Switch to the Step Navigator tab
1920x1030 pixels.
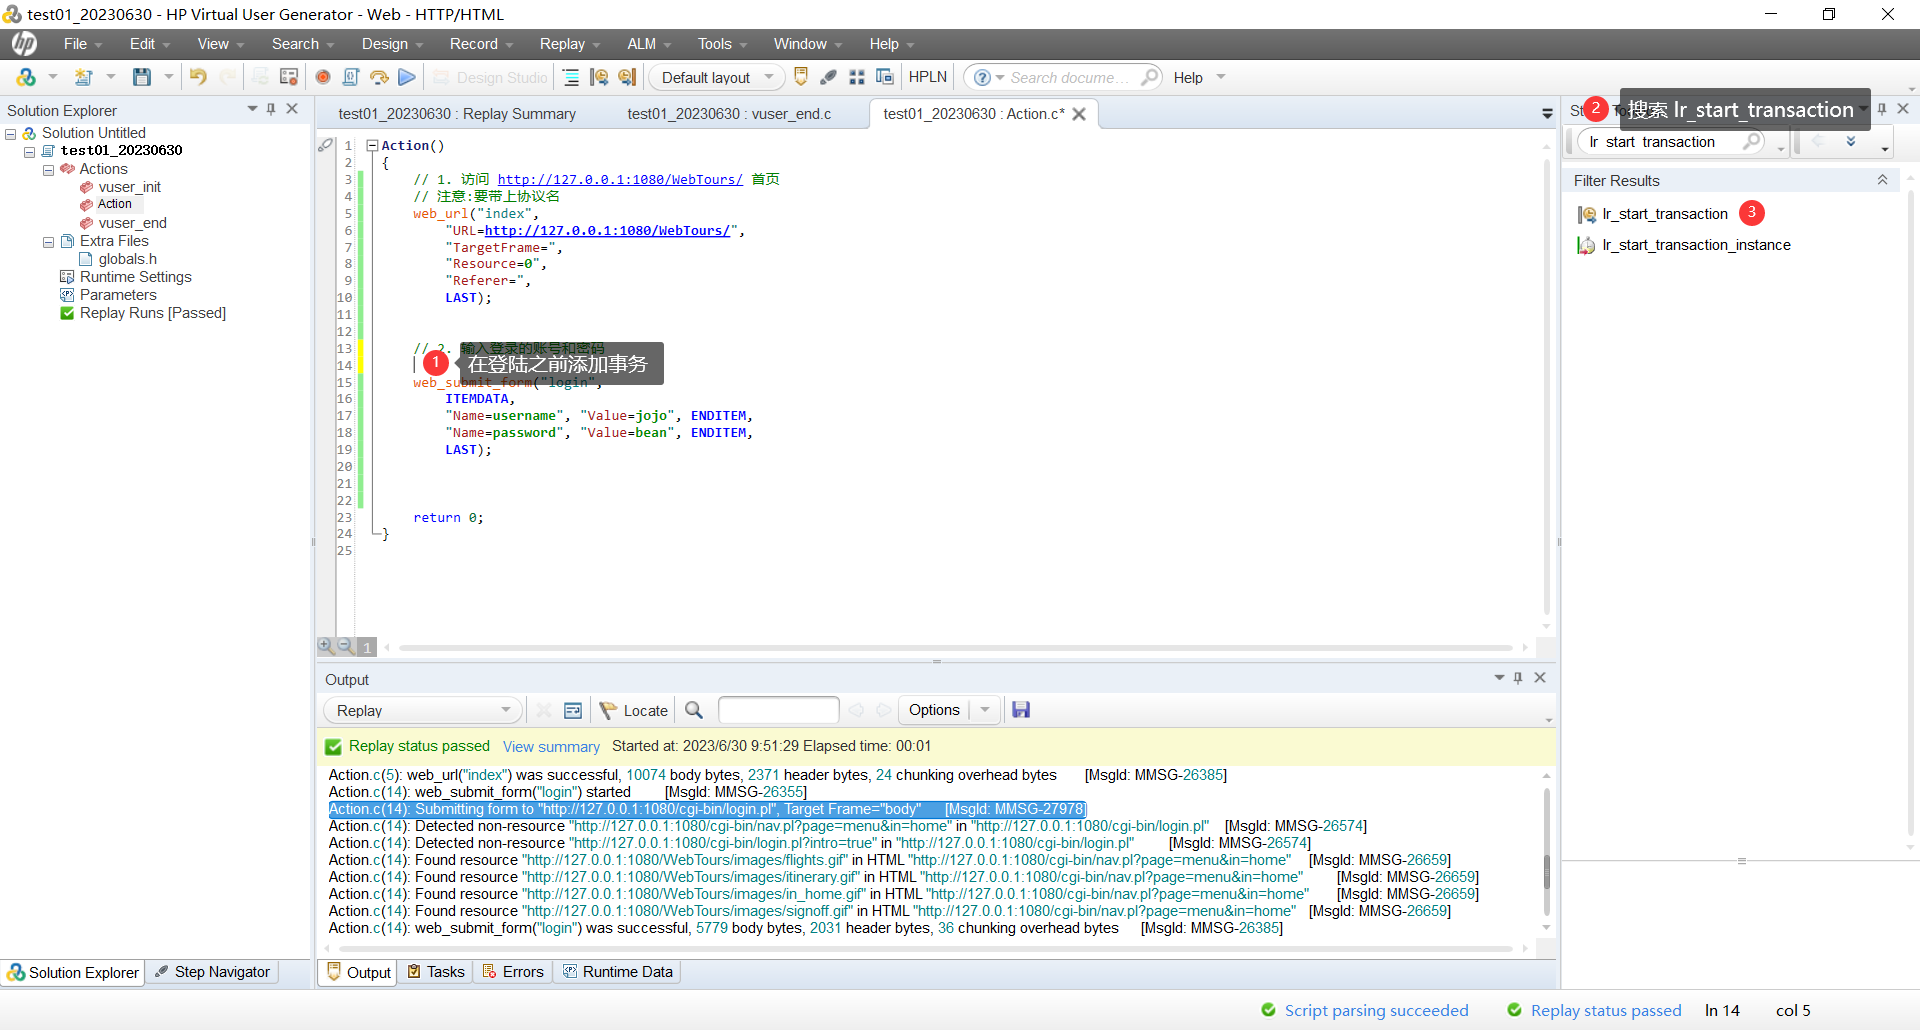click(x=212, y=972)
